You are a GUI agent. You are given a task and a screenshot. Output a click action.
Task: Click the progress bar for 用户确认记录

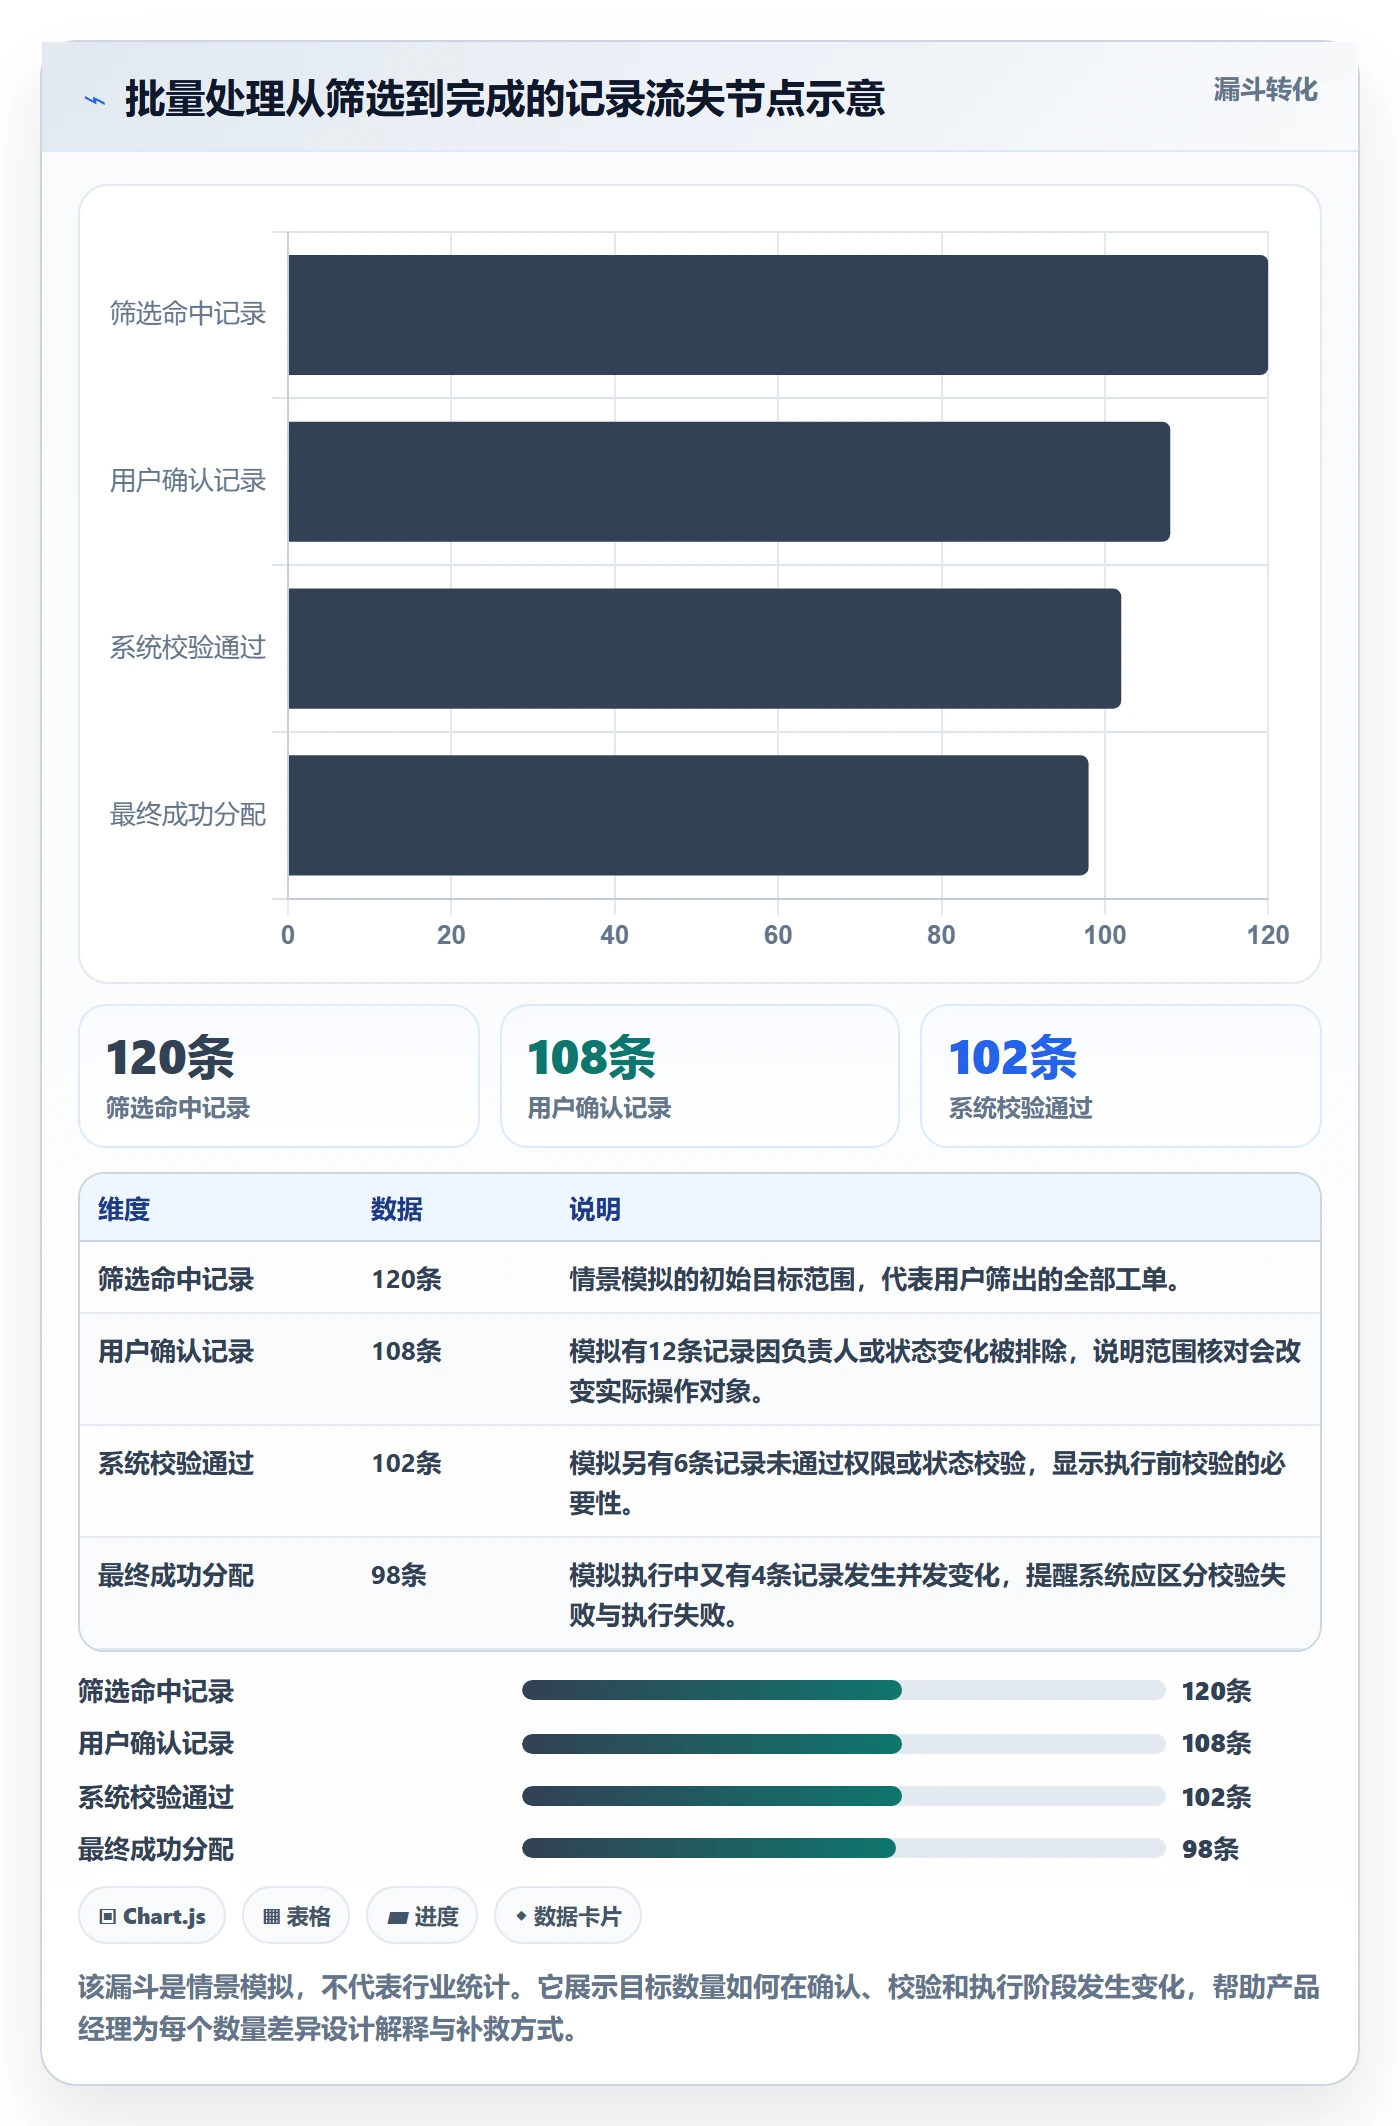(844, 1743)
